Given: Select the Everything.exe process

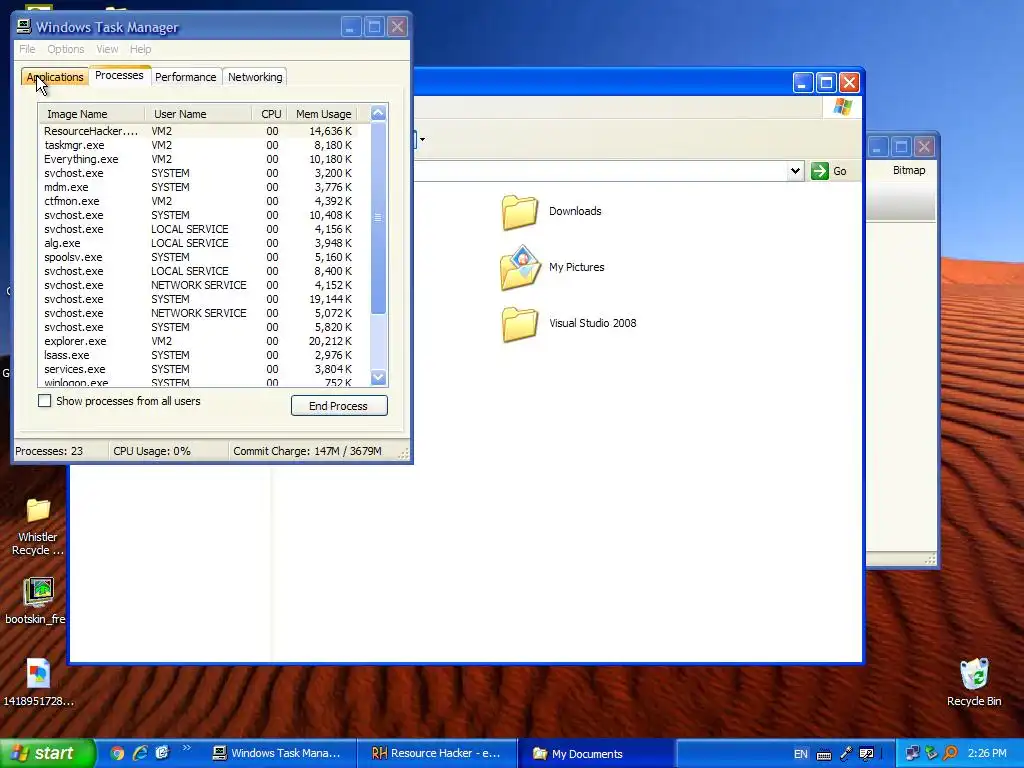Looking at the screenshot, I should pos(199,159).
